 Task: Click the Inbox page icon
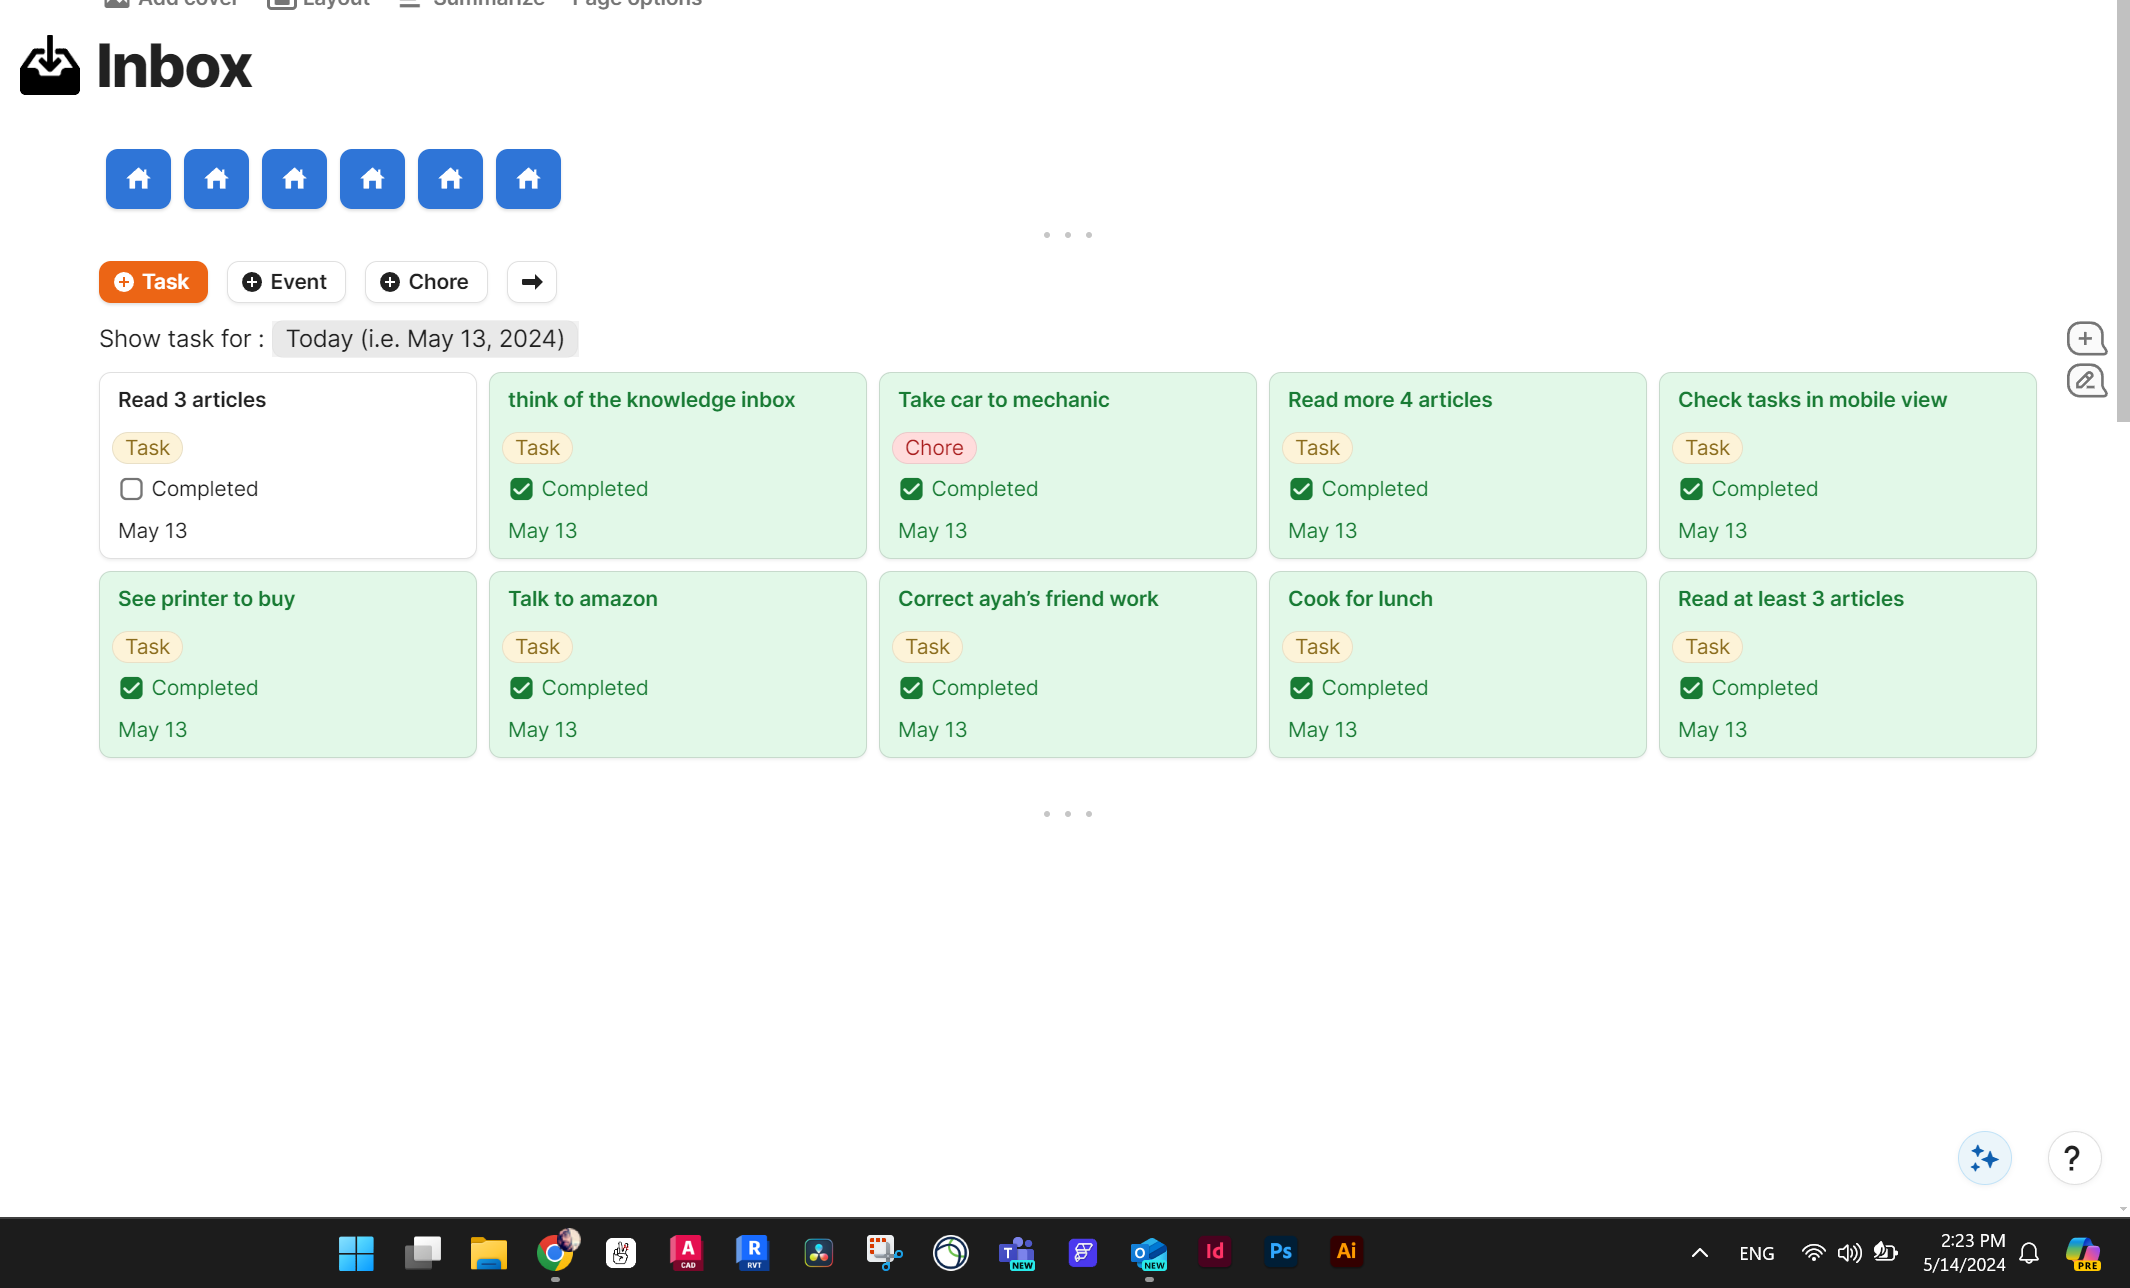49,66
